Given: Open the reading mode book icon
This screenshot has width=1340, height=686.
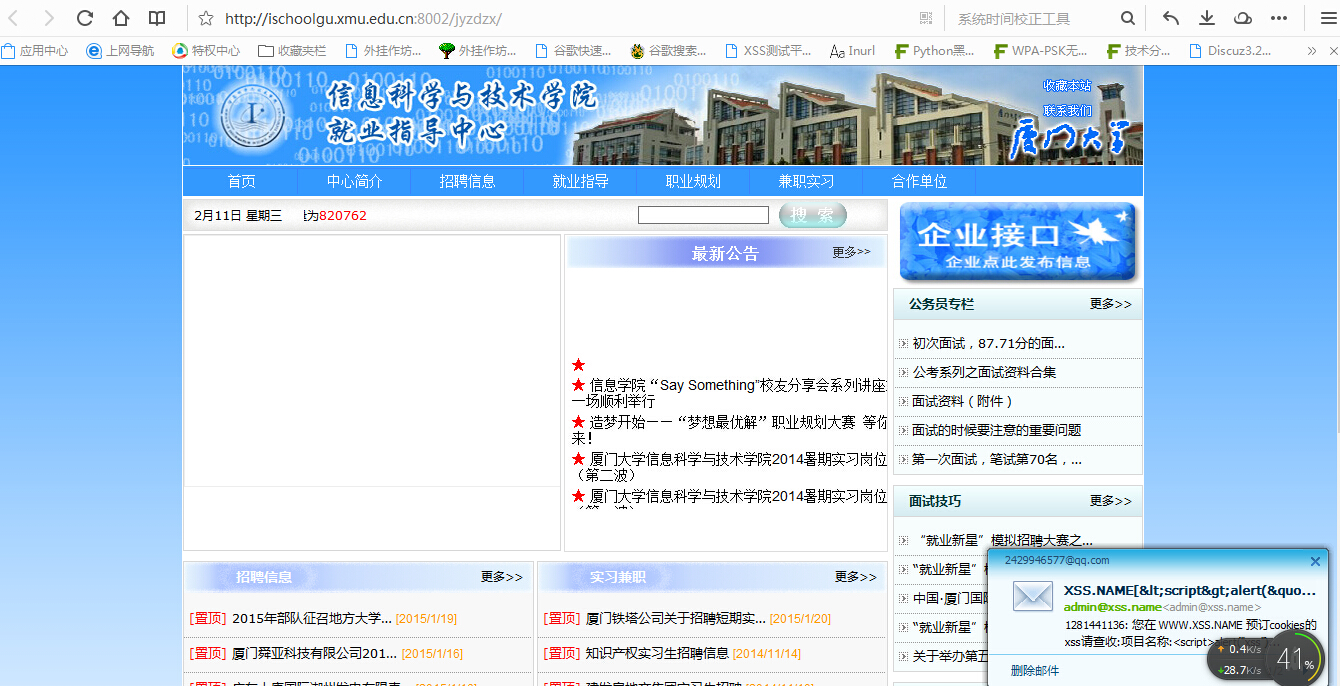Looking at the screenshot, I should pos(157,18).
